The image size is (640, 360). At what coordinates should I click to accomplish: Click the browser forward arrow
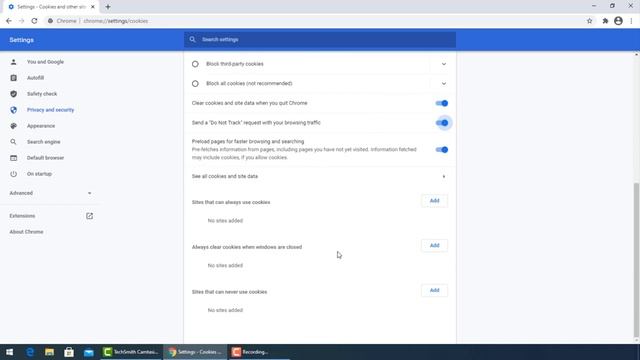click(21, 21)
